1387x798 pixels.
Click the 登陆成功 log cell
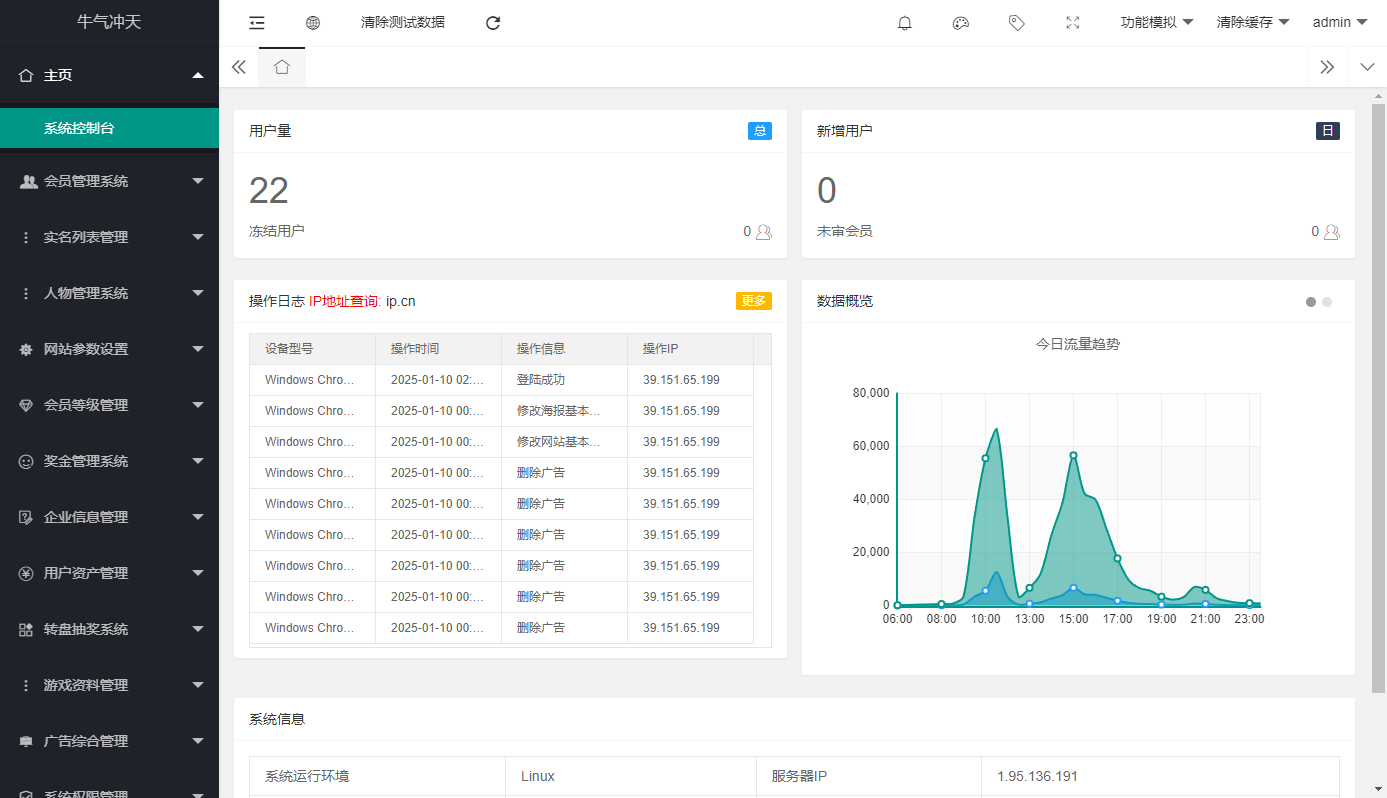pos(564,380)
